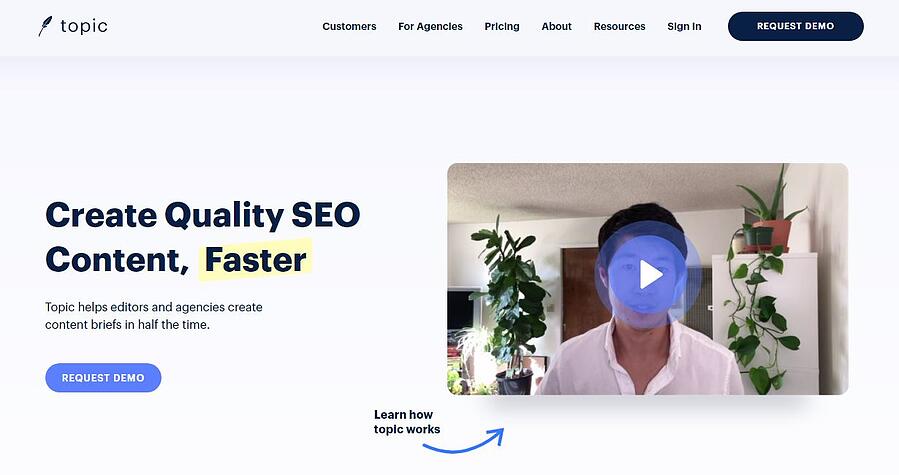Click the dark Request Demo header button

tap(795, 26)
